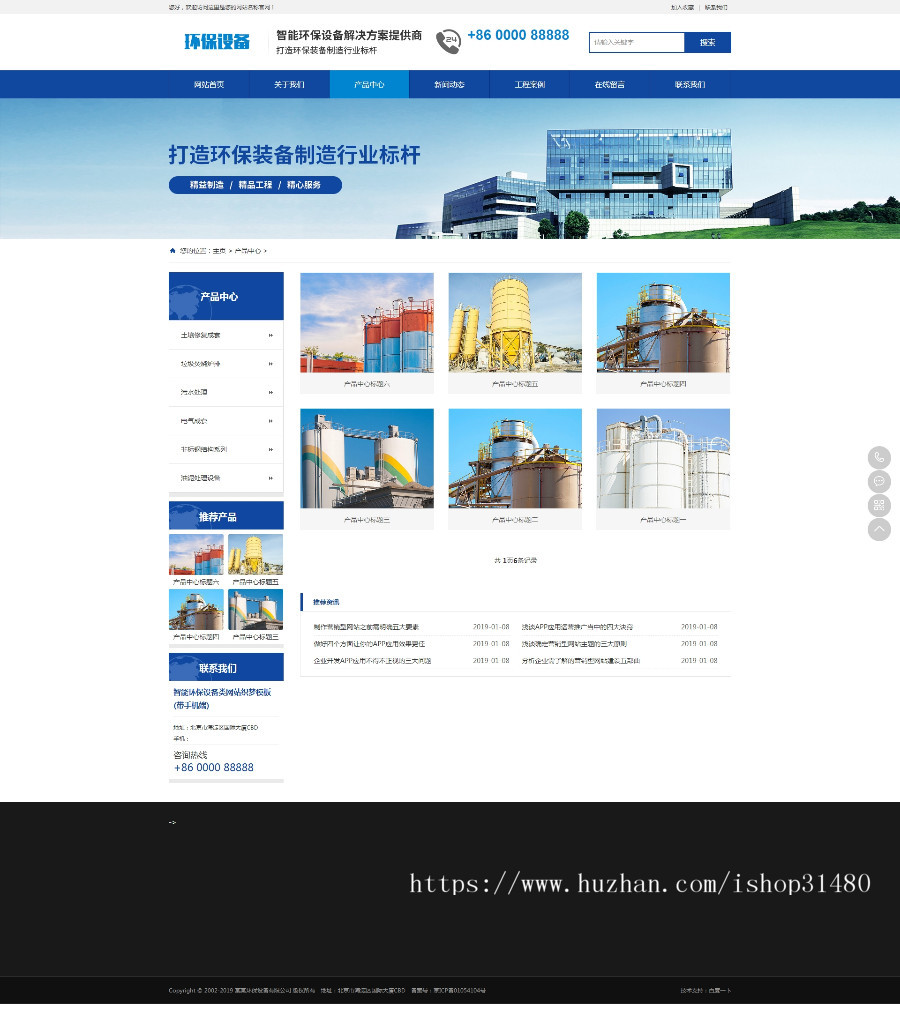Click the 关于我们 navigation item
This screenshot has width=900, height=1014.
(291, 85)
